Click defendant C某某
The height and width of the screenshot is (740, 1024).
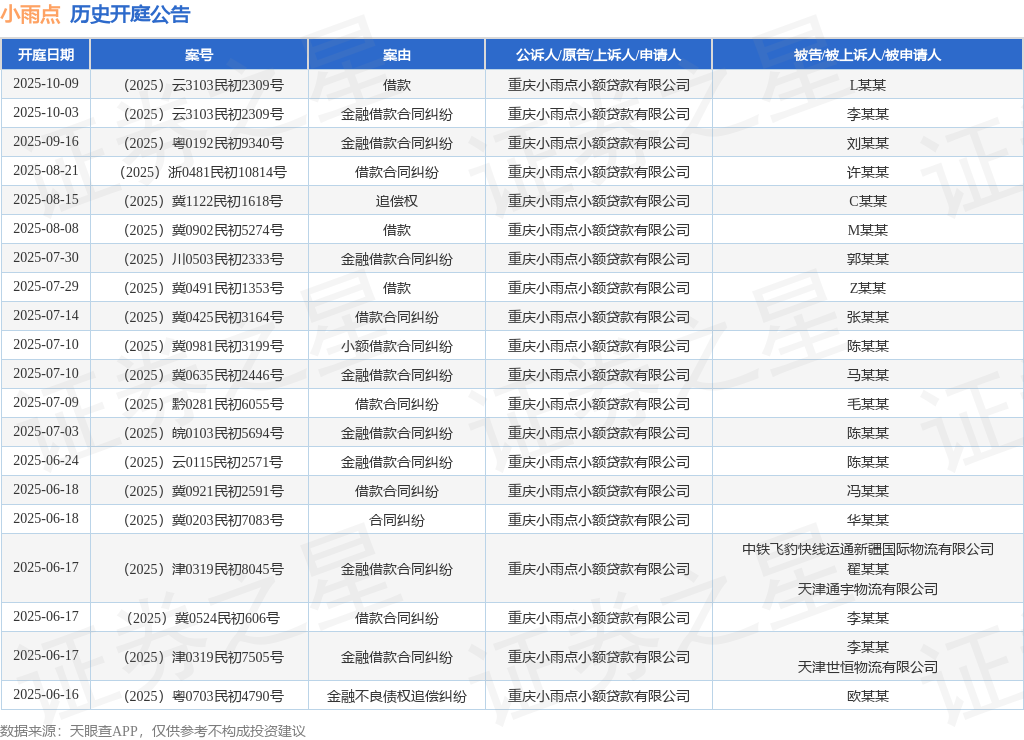click(867, 201)
